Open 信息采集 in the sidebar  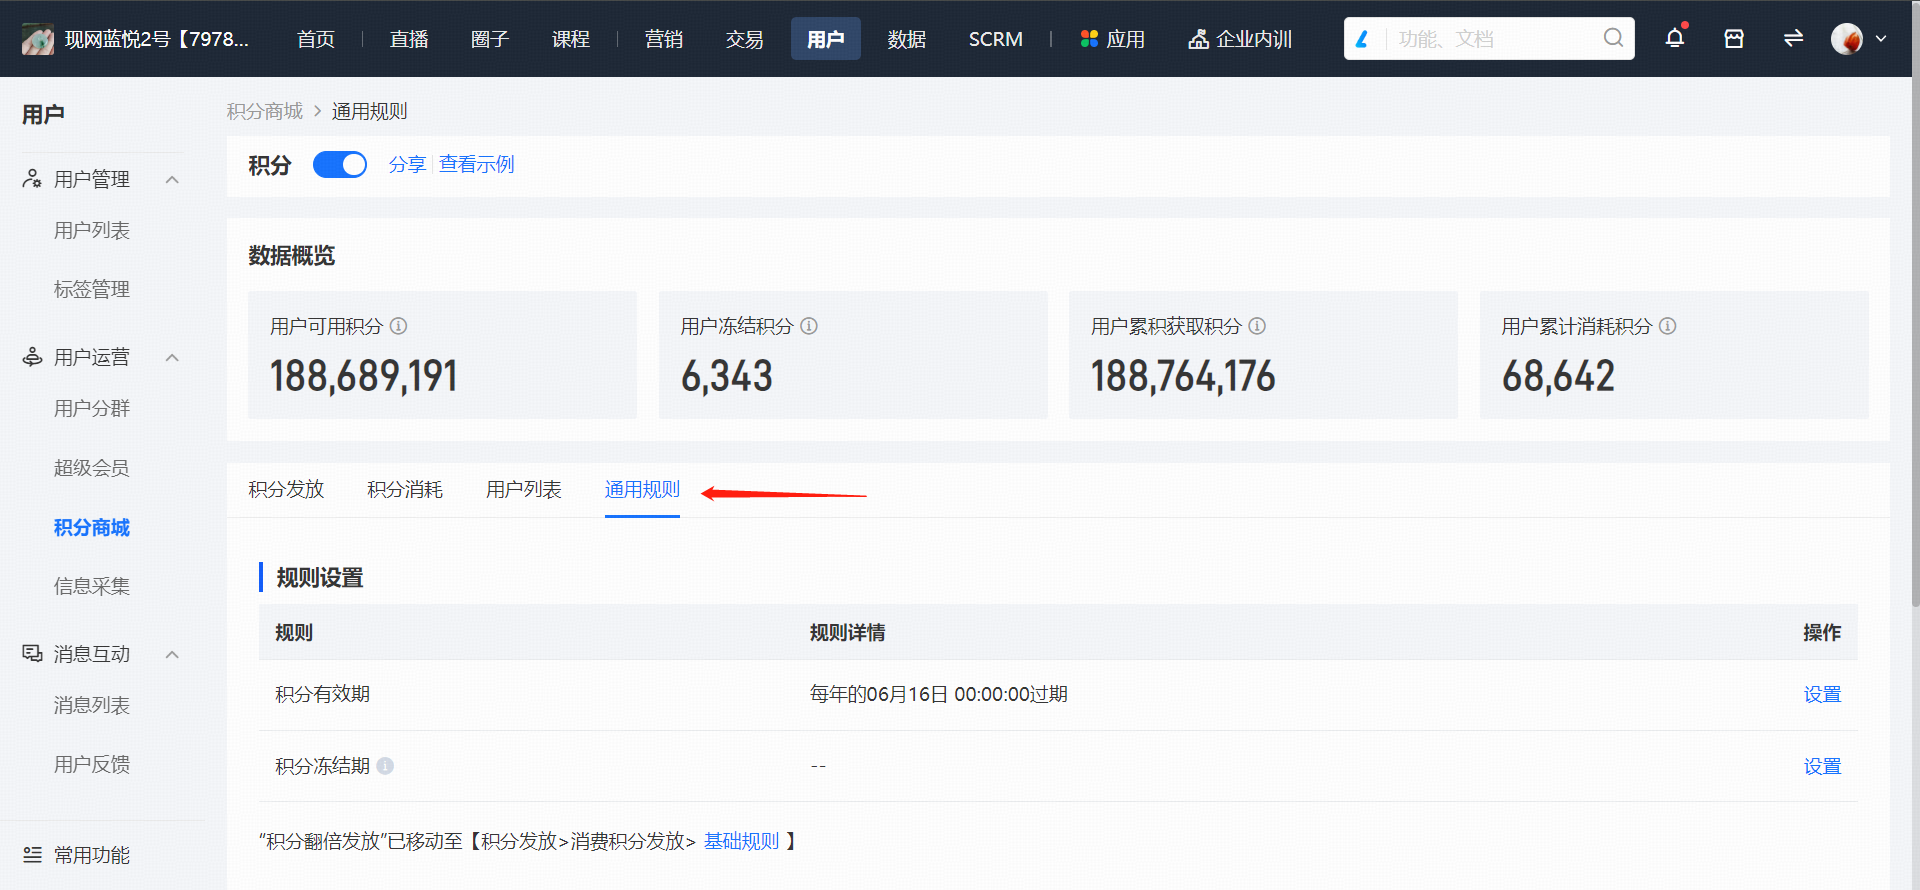pos(92,586)
